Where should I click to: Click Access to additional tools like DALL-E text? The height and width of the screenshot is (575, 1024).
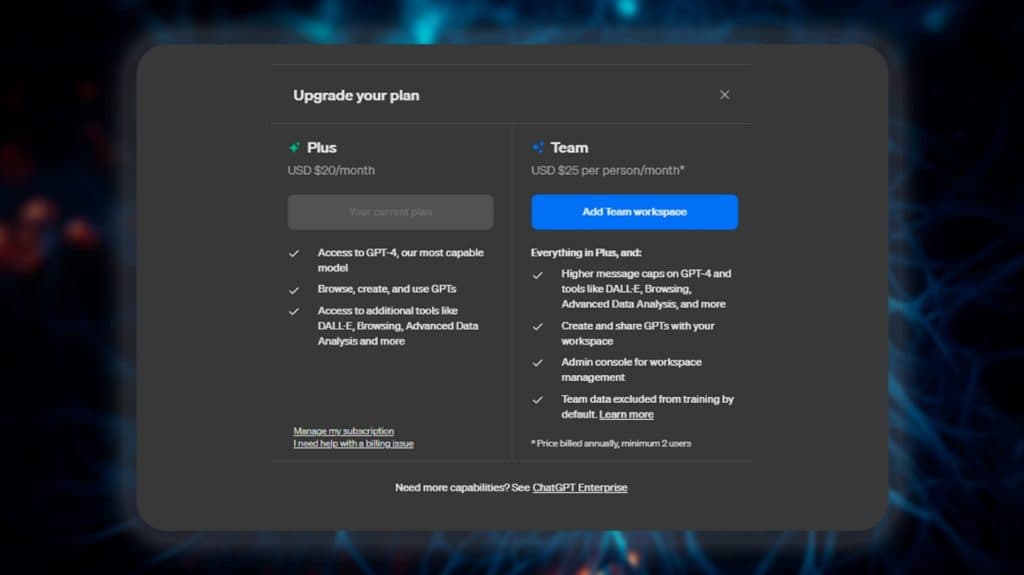pos(398,326)
